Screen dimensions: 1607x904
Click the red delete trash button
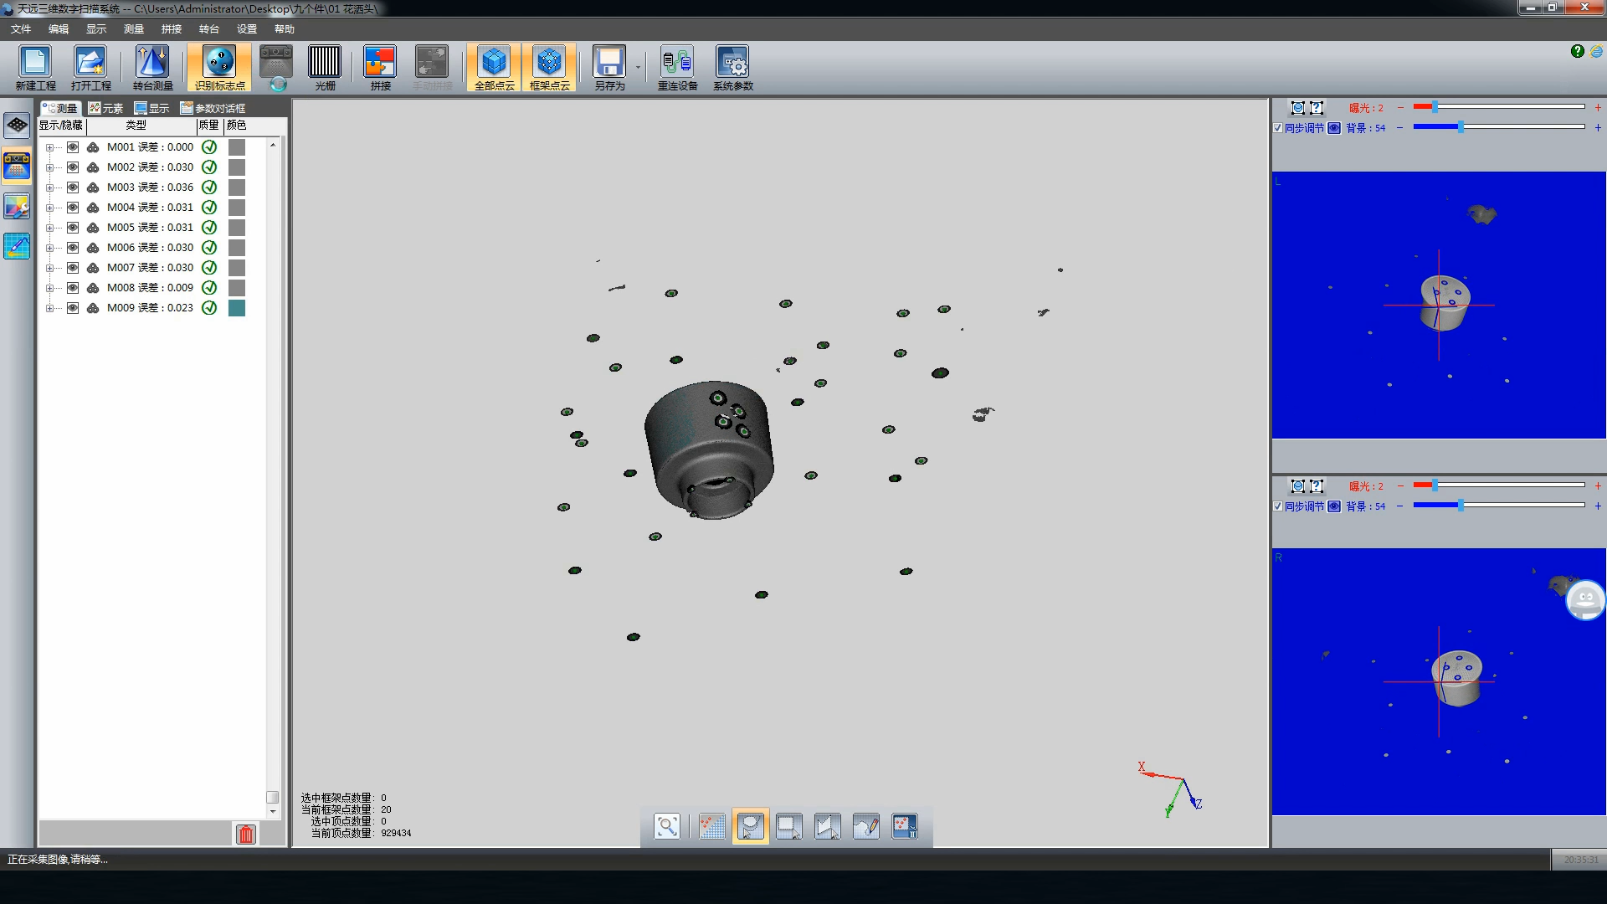(x=246, y=834)
